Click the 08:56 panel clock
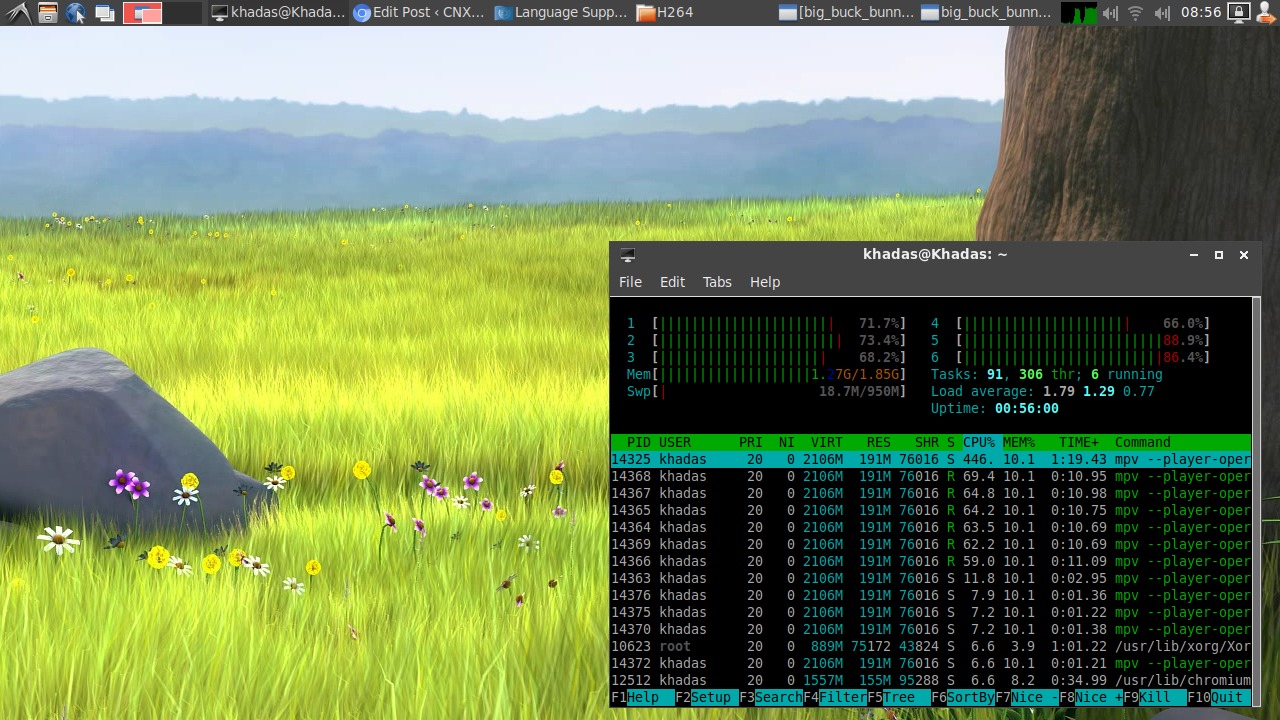The width and height of the screenshot is (1280, 720). 1201,13
